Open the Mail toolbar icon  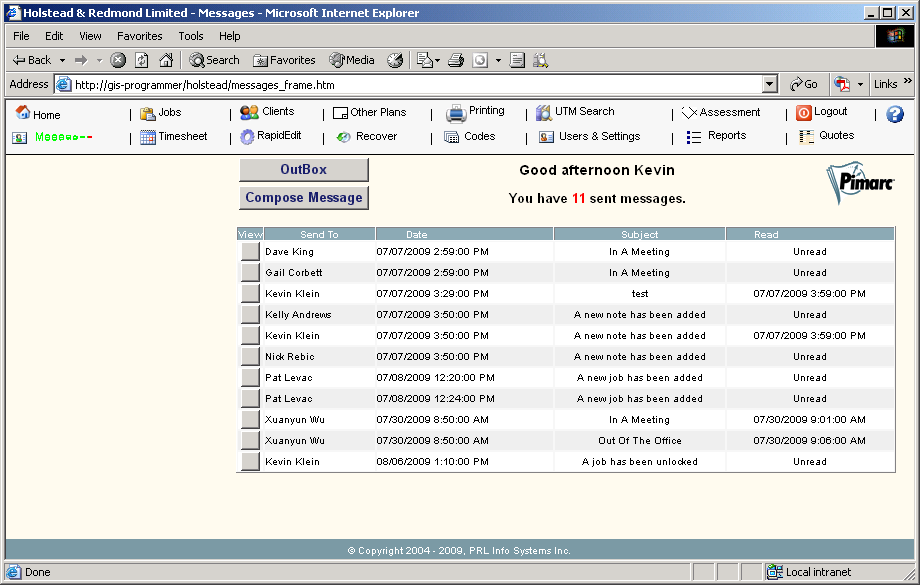coord(424,60)
